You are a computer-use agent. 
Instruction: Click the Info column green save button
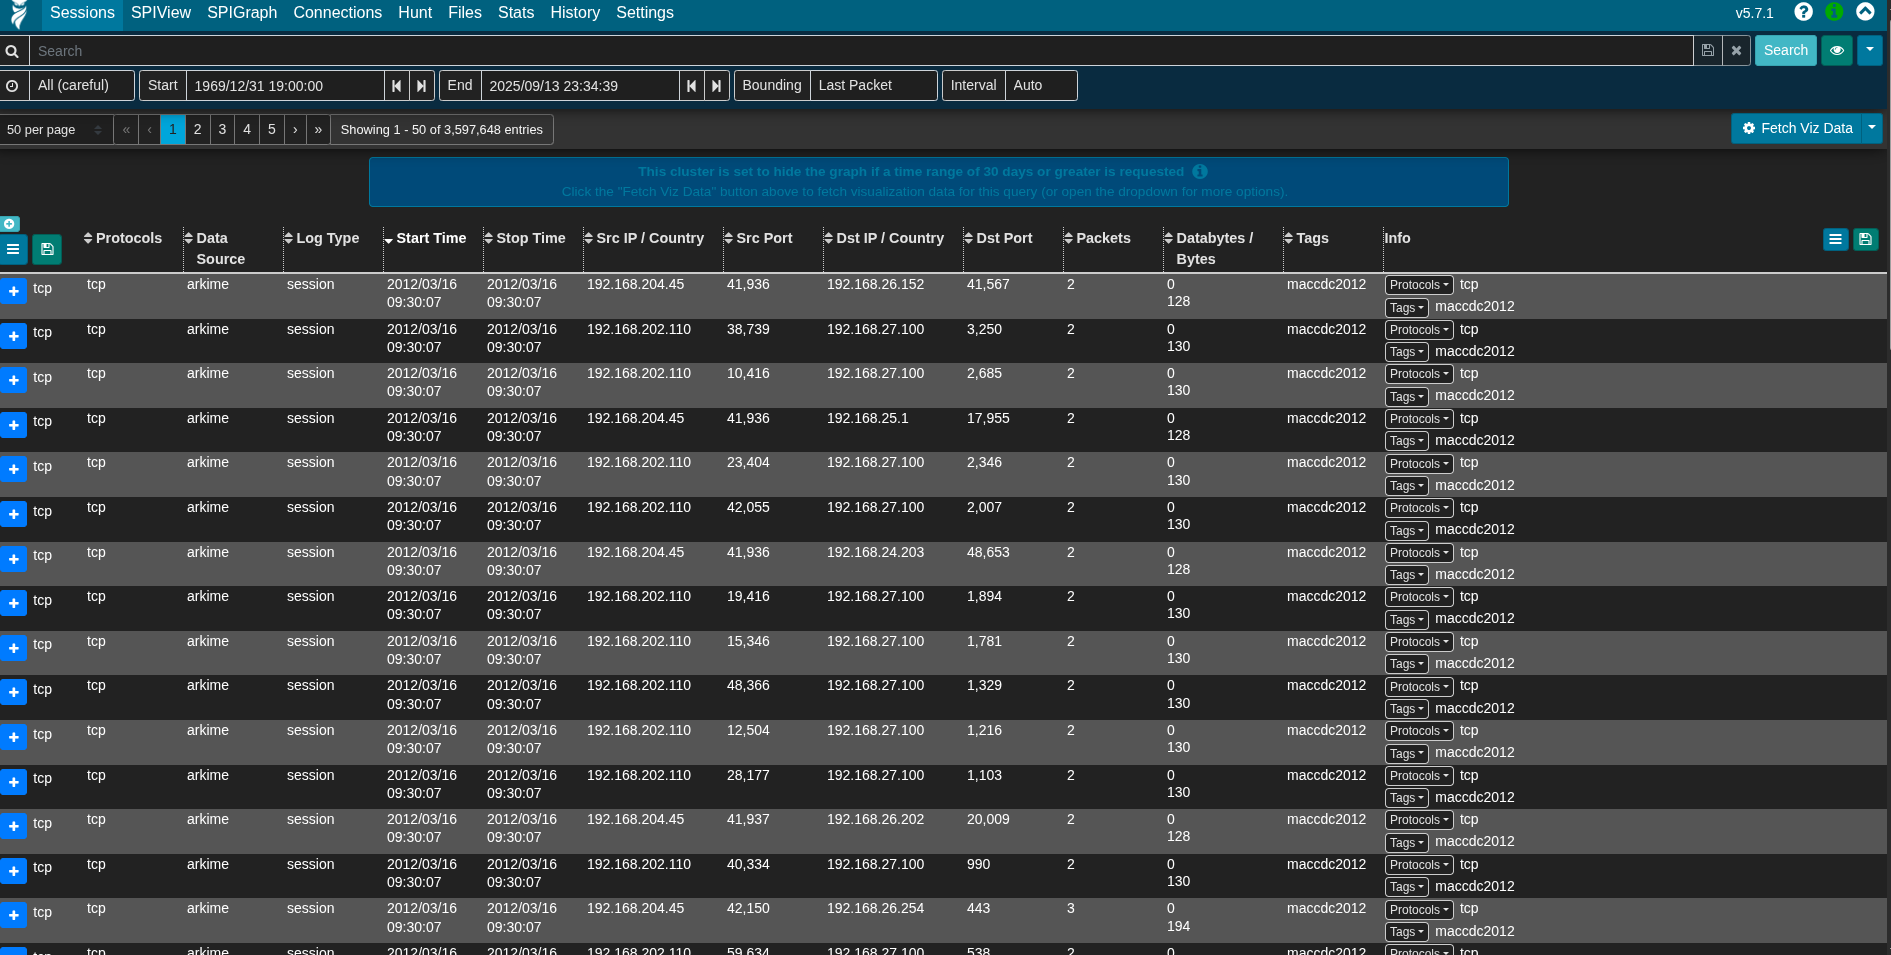point(1865,239)
